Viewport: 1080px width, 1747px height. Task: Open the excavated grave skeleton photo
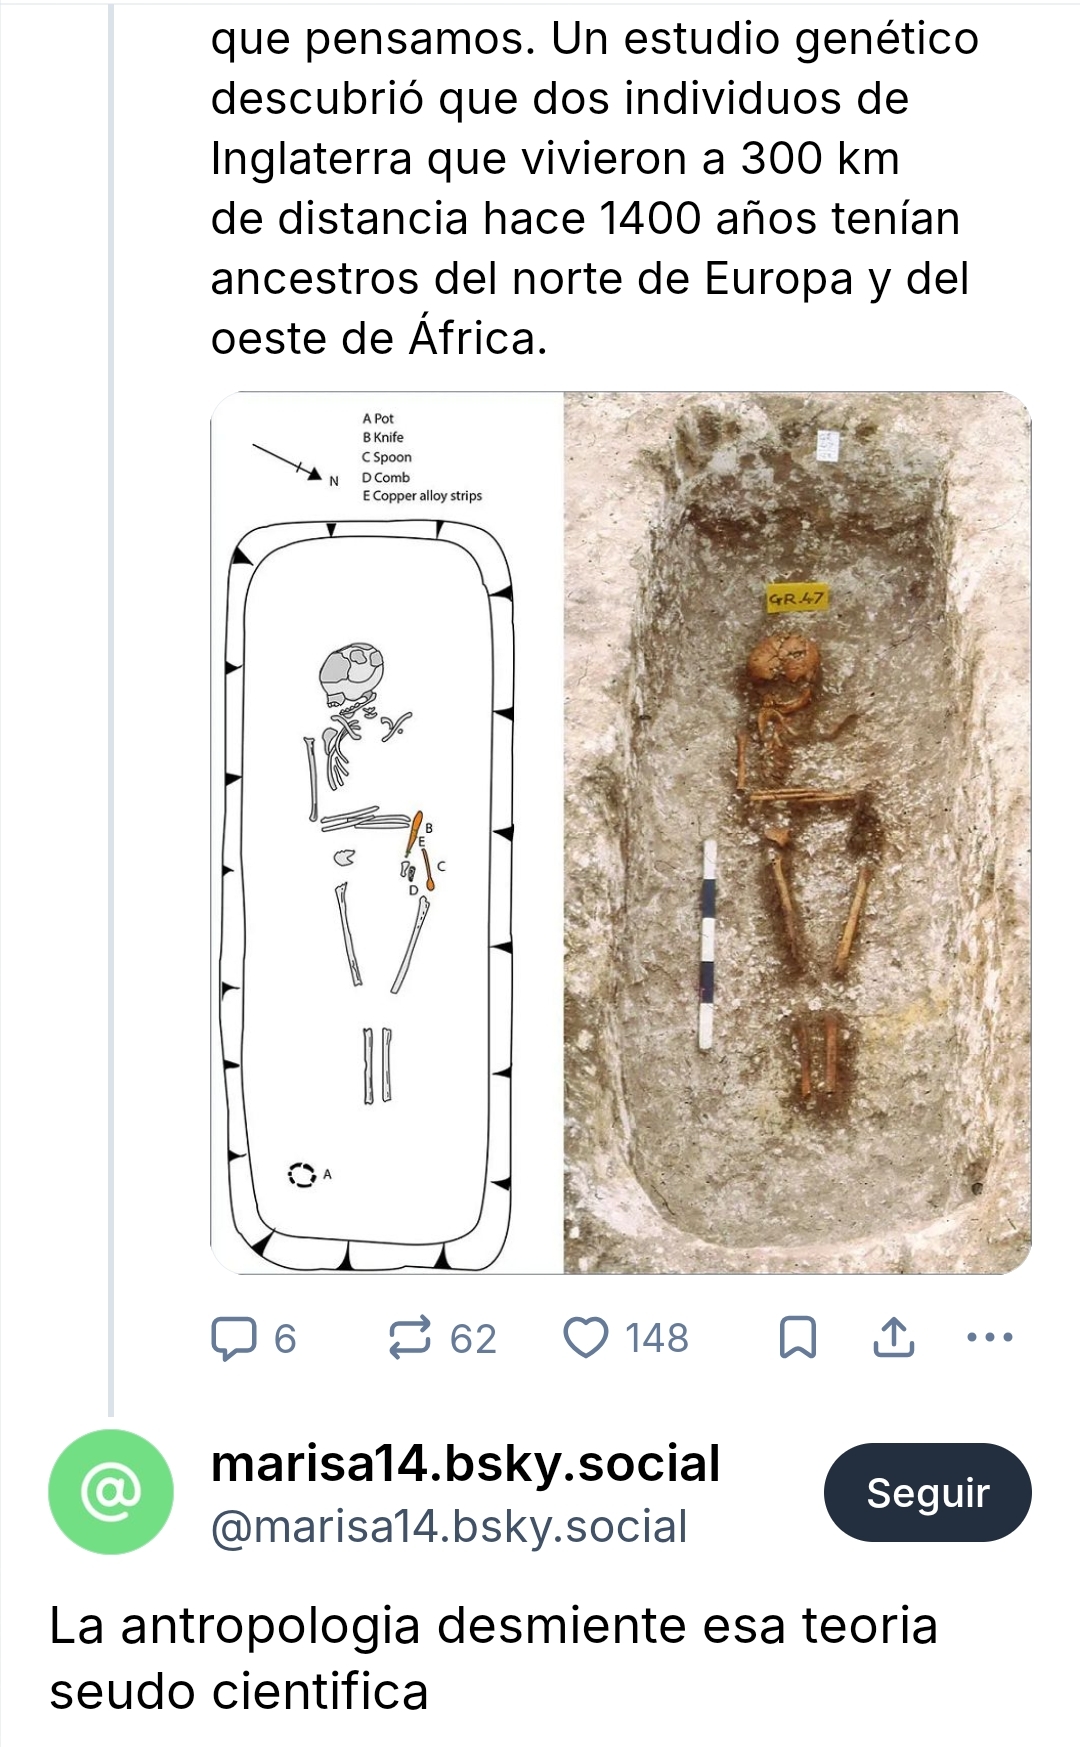point(797,832)
